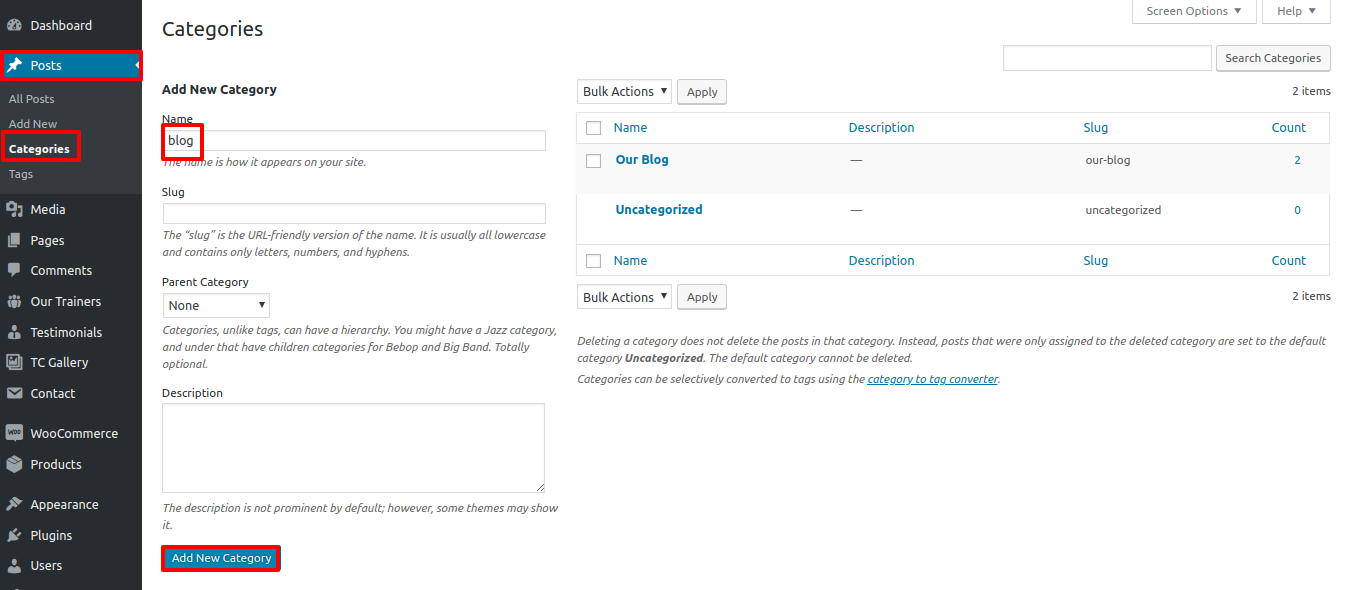
Task: Click the Media icon in sidebar
Action: coord(14,209)
